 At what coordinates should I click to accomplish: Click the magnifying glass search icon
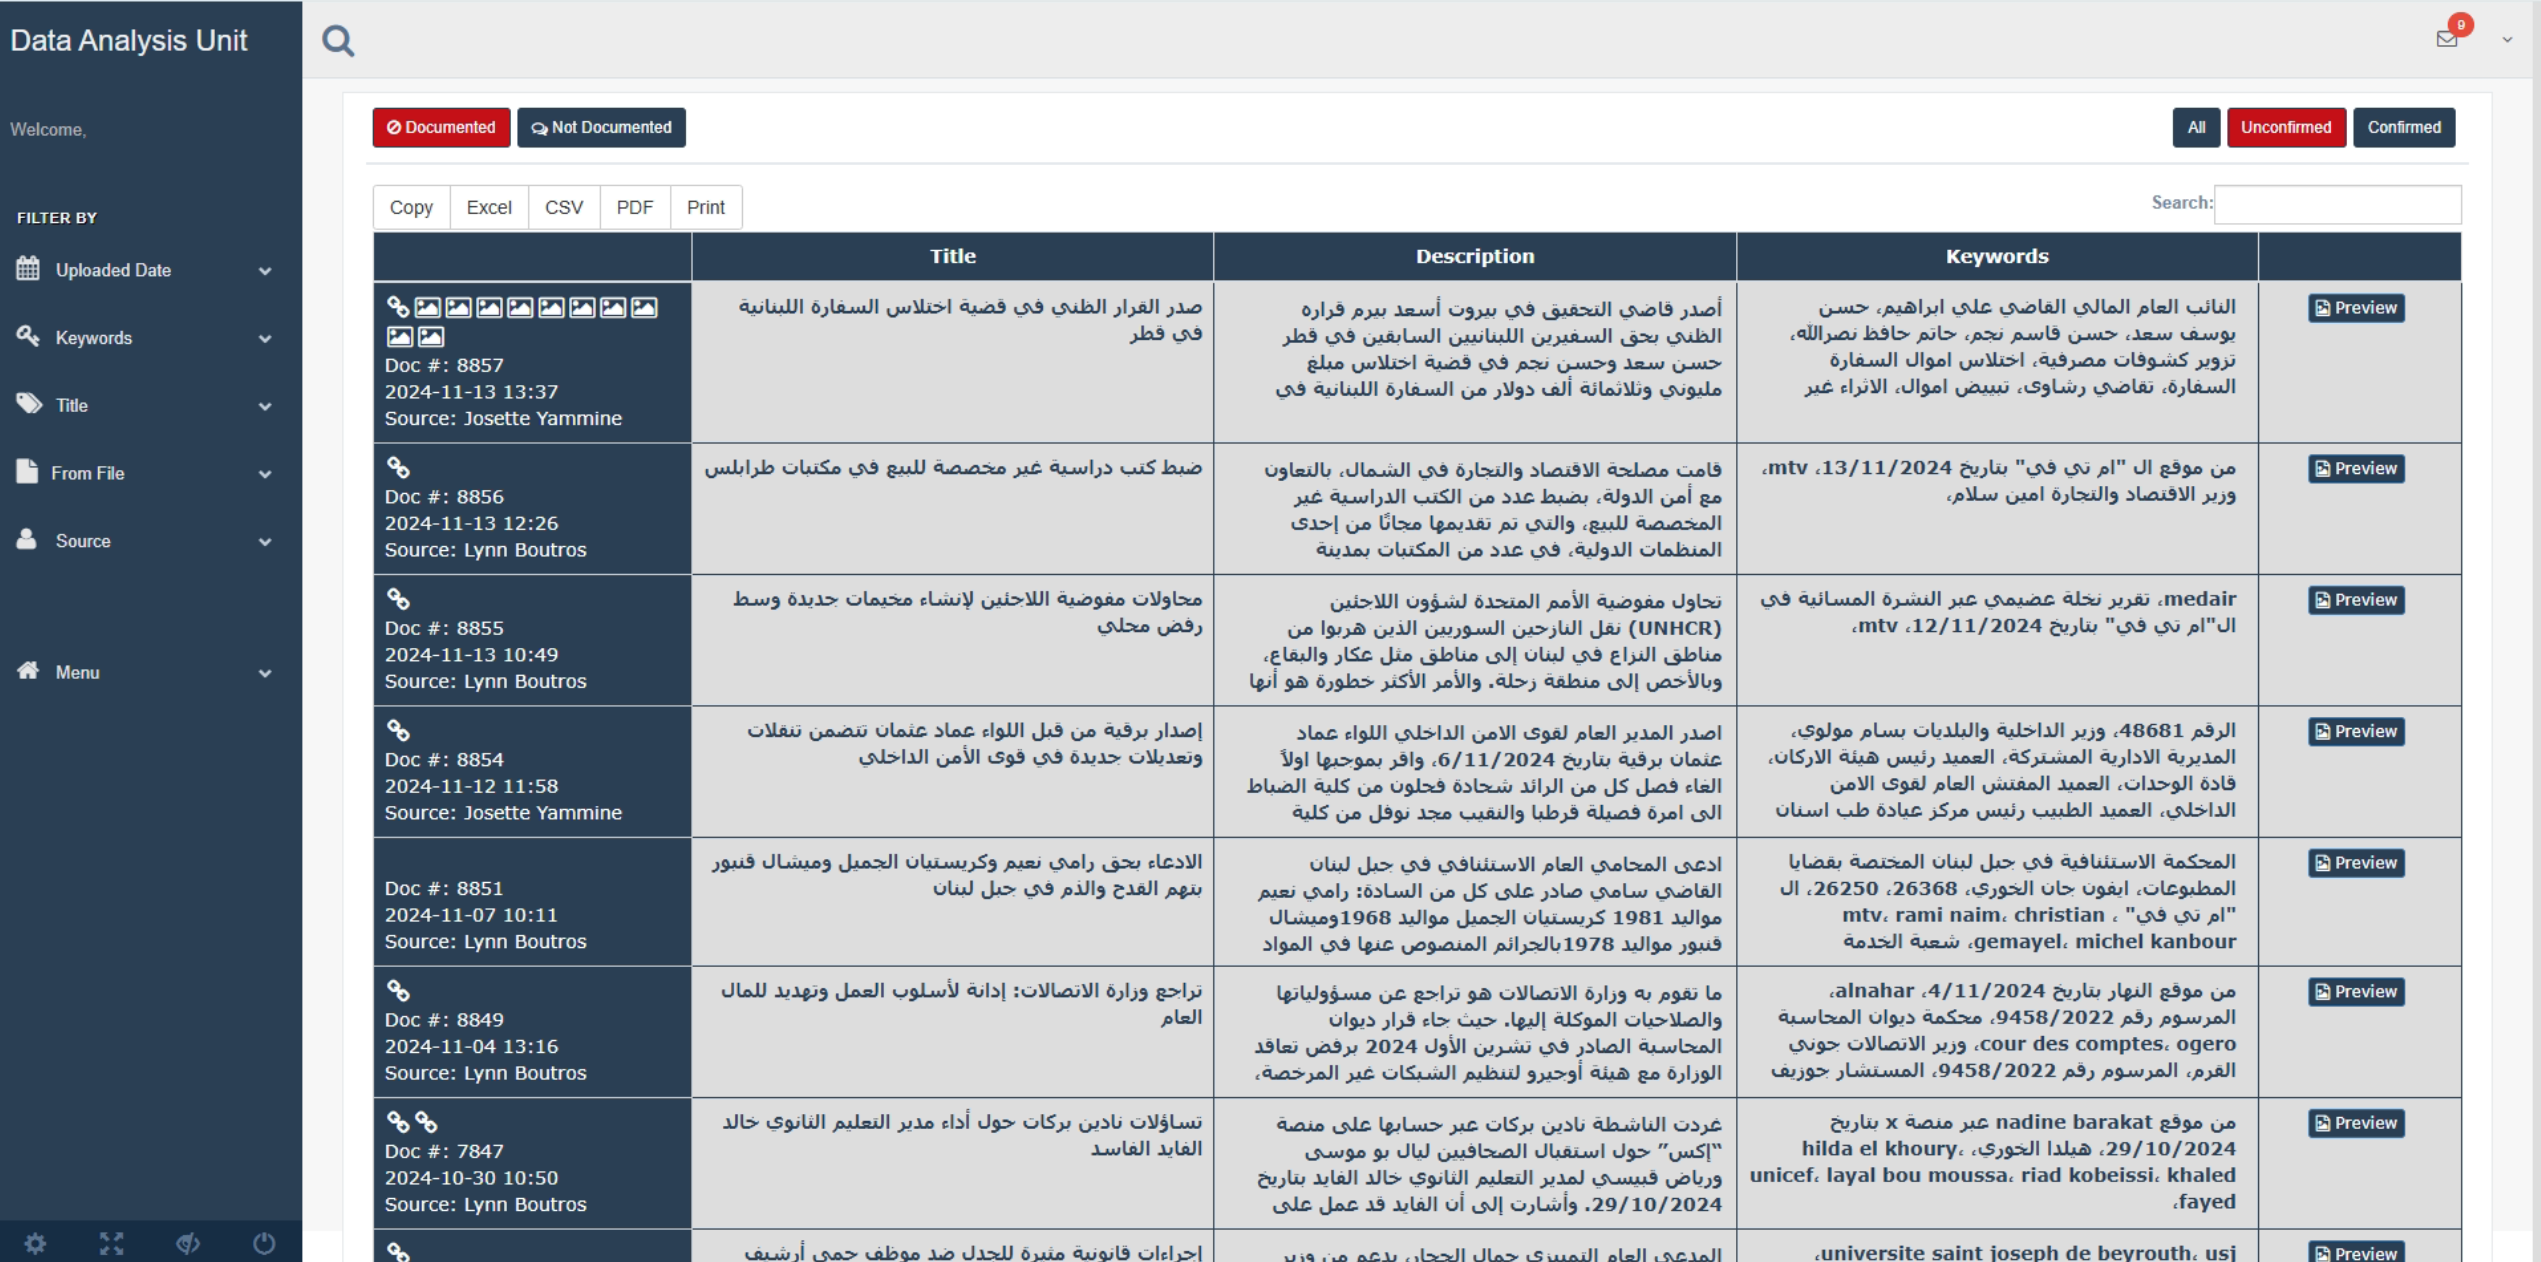pyautogui.click(x=338, y=41)
